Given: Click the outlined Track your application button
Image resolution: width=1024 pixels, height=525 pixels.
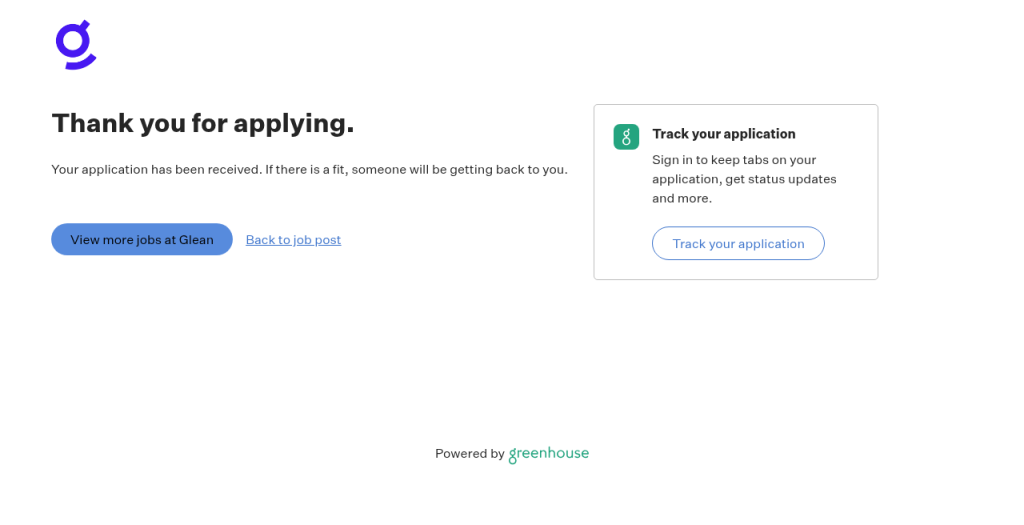Looking at the screenshot, I should pos(738,244).
